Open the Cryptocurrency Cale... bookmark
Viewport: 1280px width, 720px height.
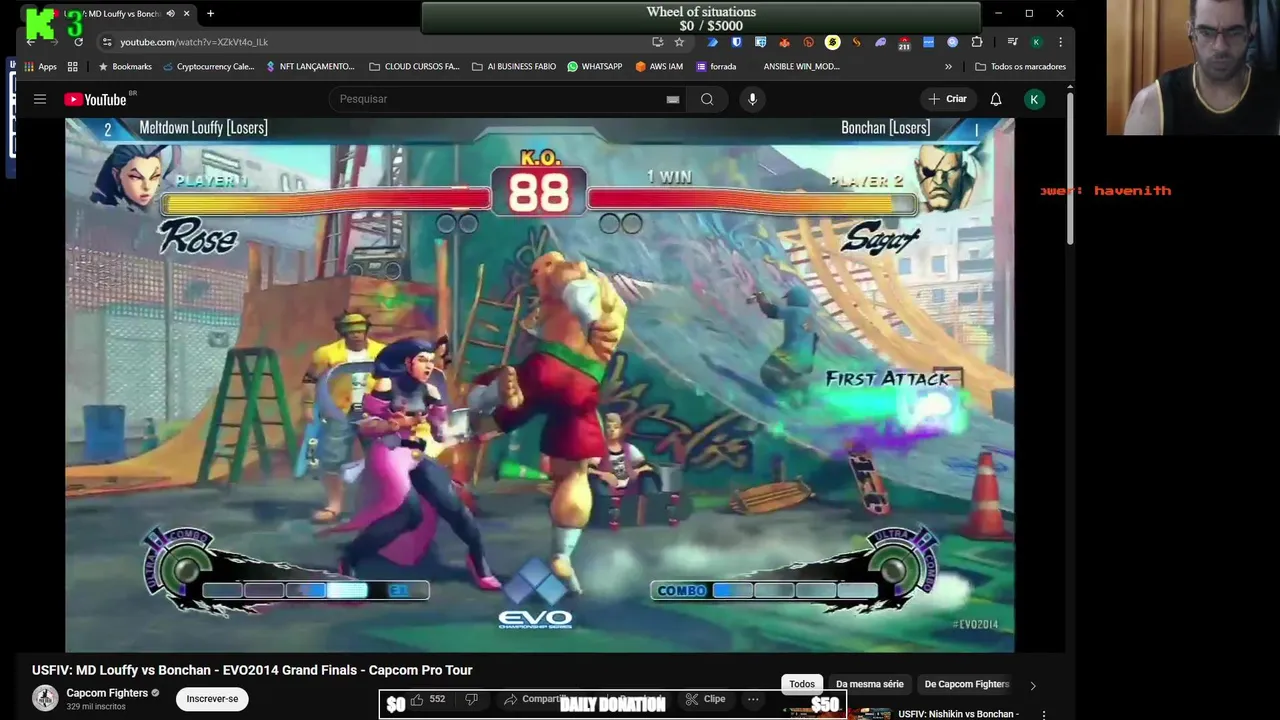click(x=208, y=67)
